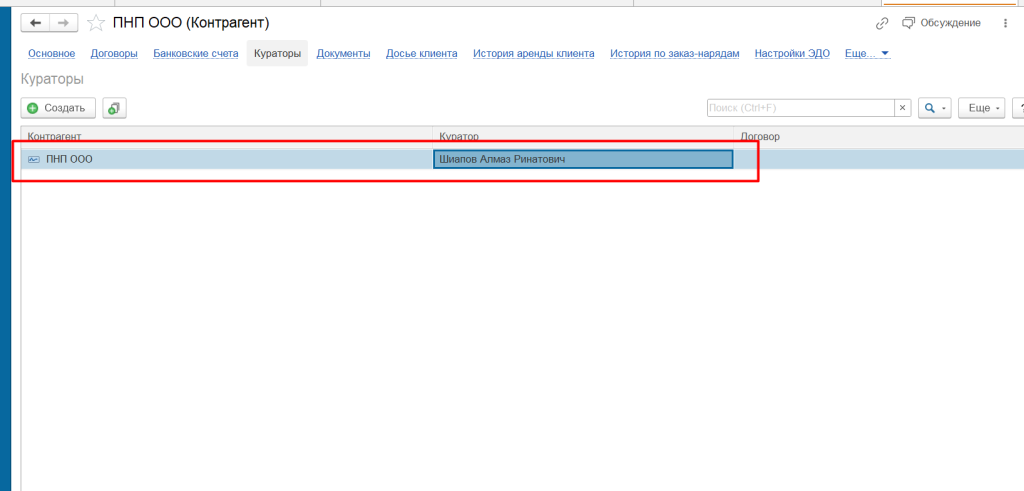Open the three-dot menu at top right
1024x491 pixels.
[x=1005, y=24]
